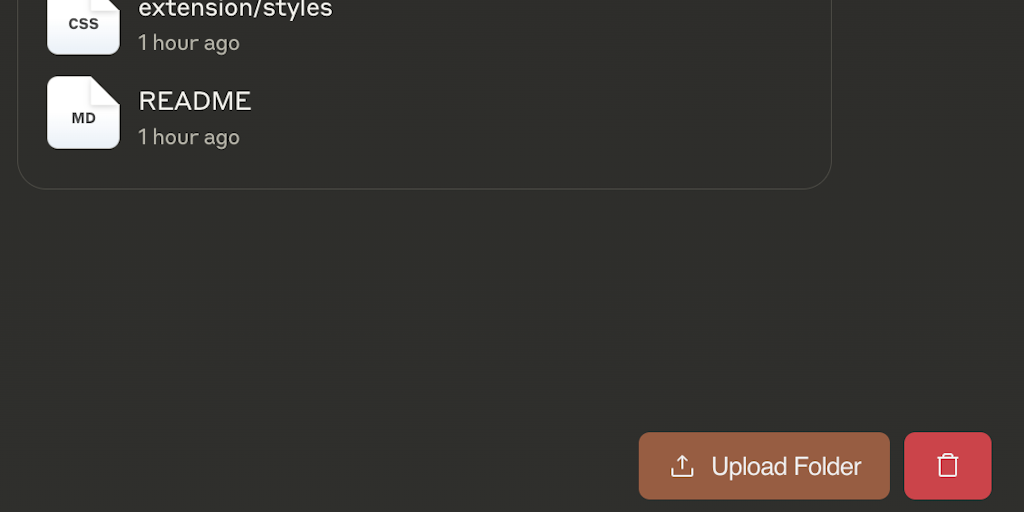Click the file list panel's bottom border

point(424,189)
